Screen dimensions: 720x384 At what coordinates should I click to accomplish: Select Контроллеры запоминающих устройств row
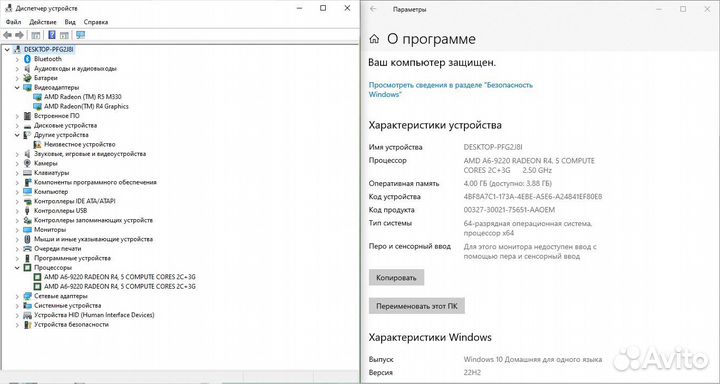click(93, 220)
